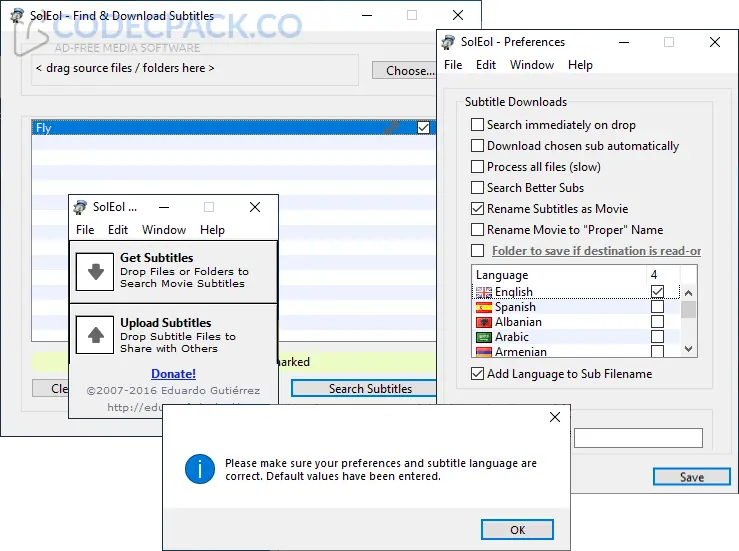Check Rename Movie to "Proper" Name

(477, 229)
